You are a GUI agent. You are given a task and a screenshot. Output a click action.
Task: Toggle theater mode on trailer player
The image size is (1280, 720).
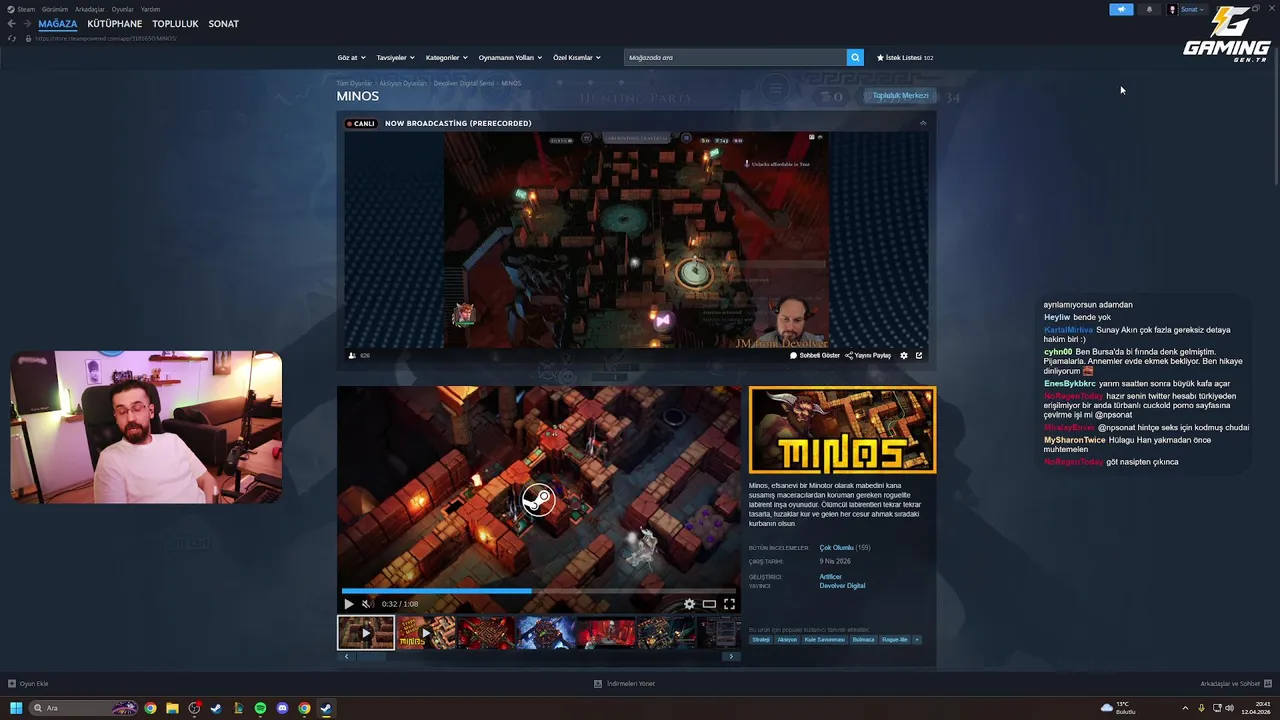tap(709, 603)
